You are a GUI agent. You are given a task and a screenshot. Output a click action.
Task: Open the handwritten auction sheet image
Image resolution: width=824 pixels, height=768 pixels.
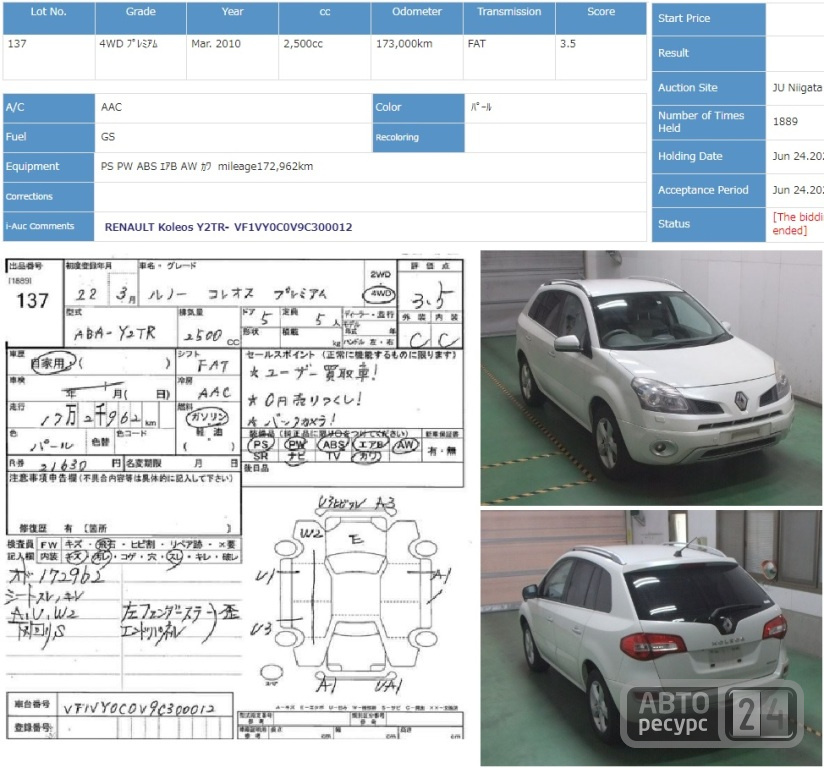pos(235,499)
